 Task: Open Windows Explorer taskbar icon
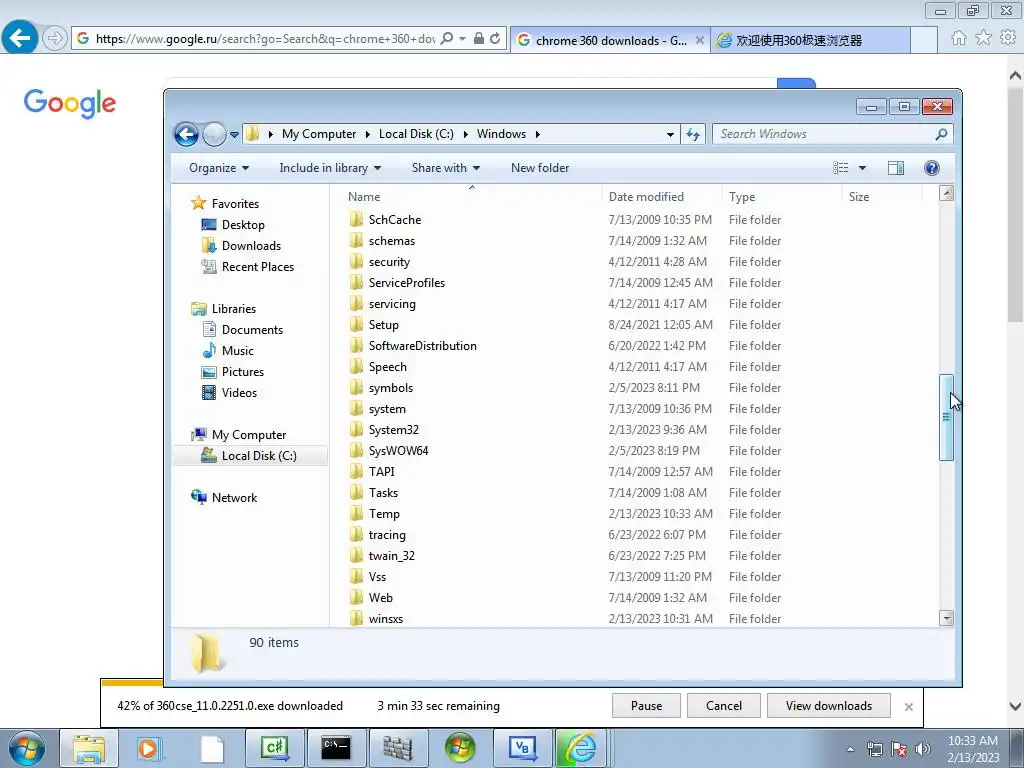point(89,748)
